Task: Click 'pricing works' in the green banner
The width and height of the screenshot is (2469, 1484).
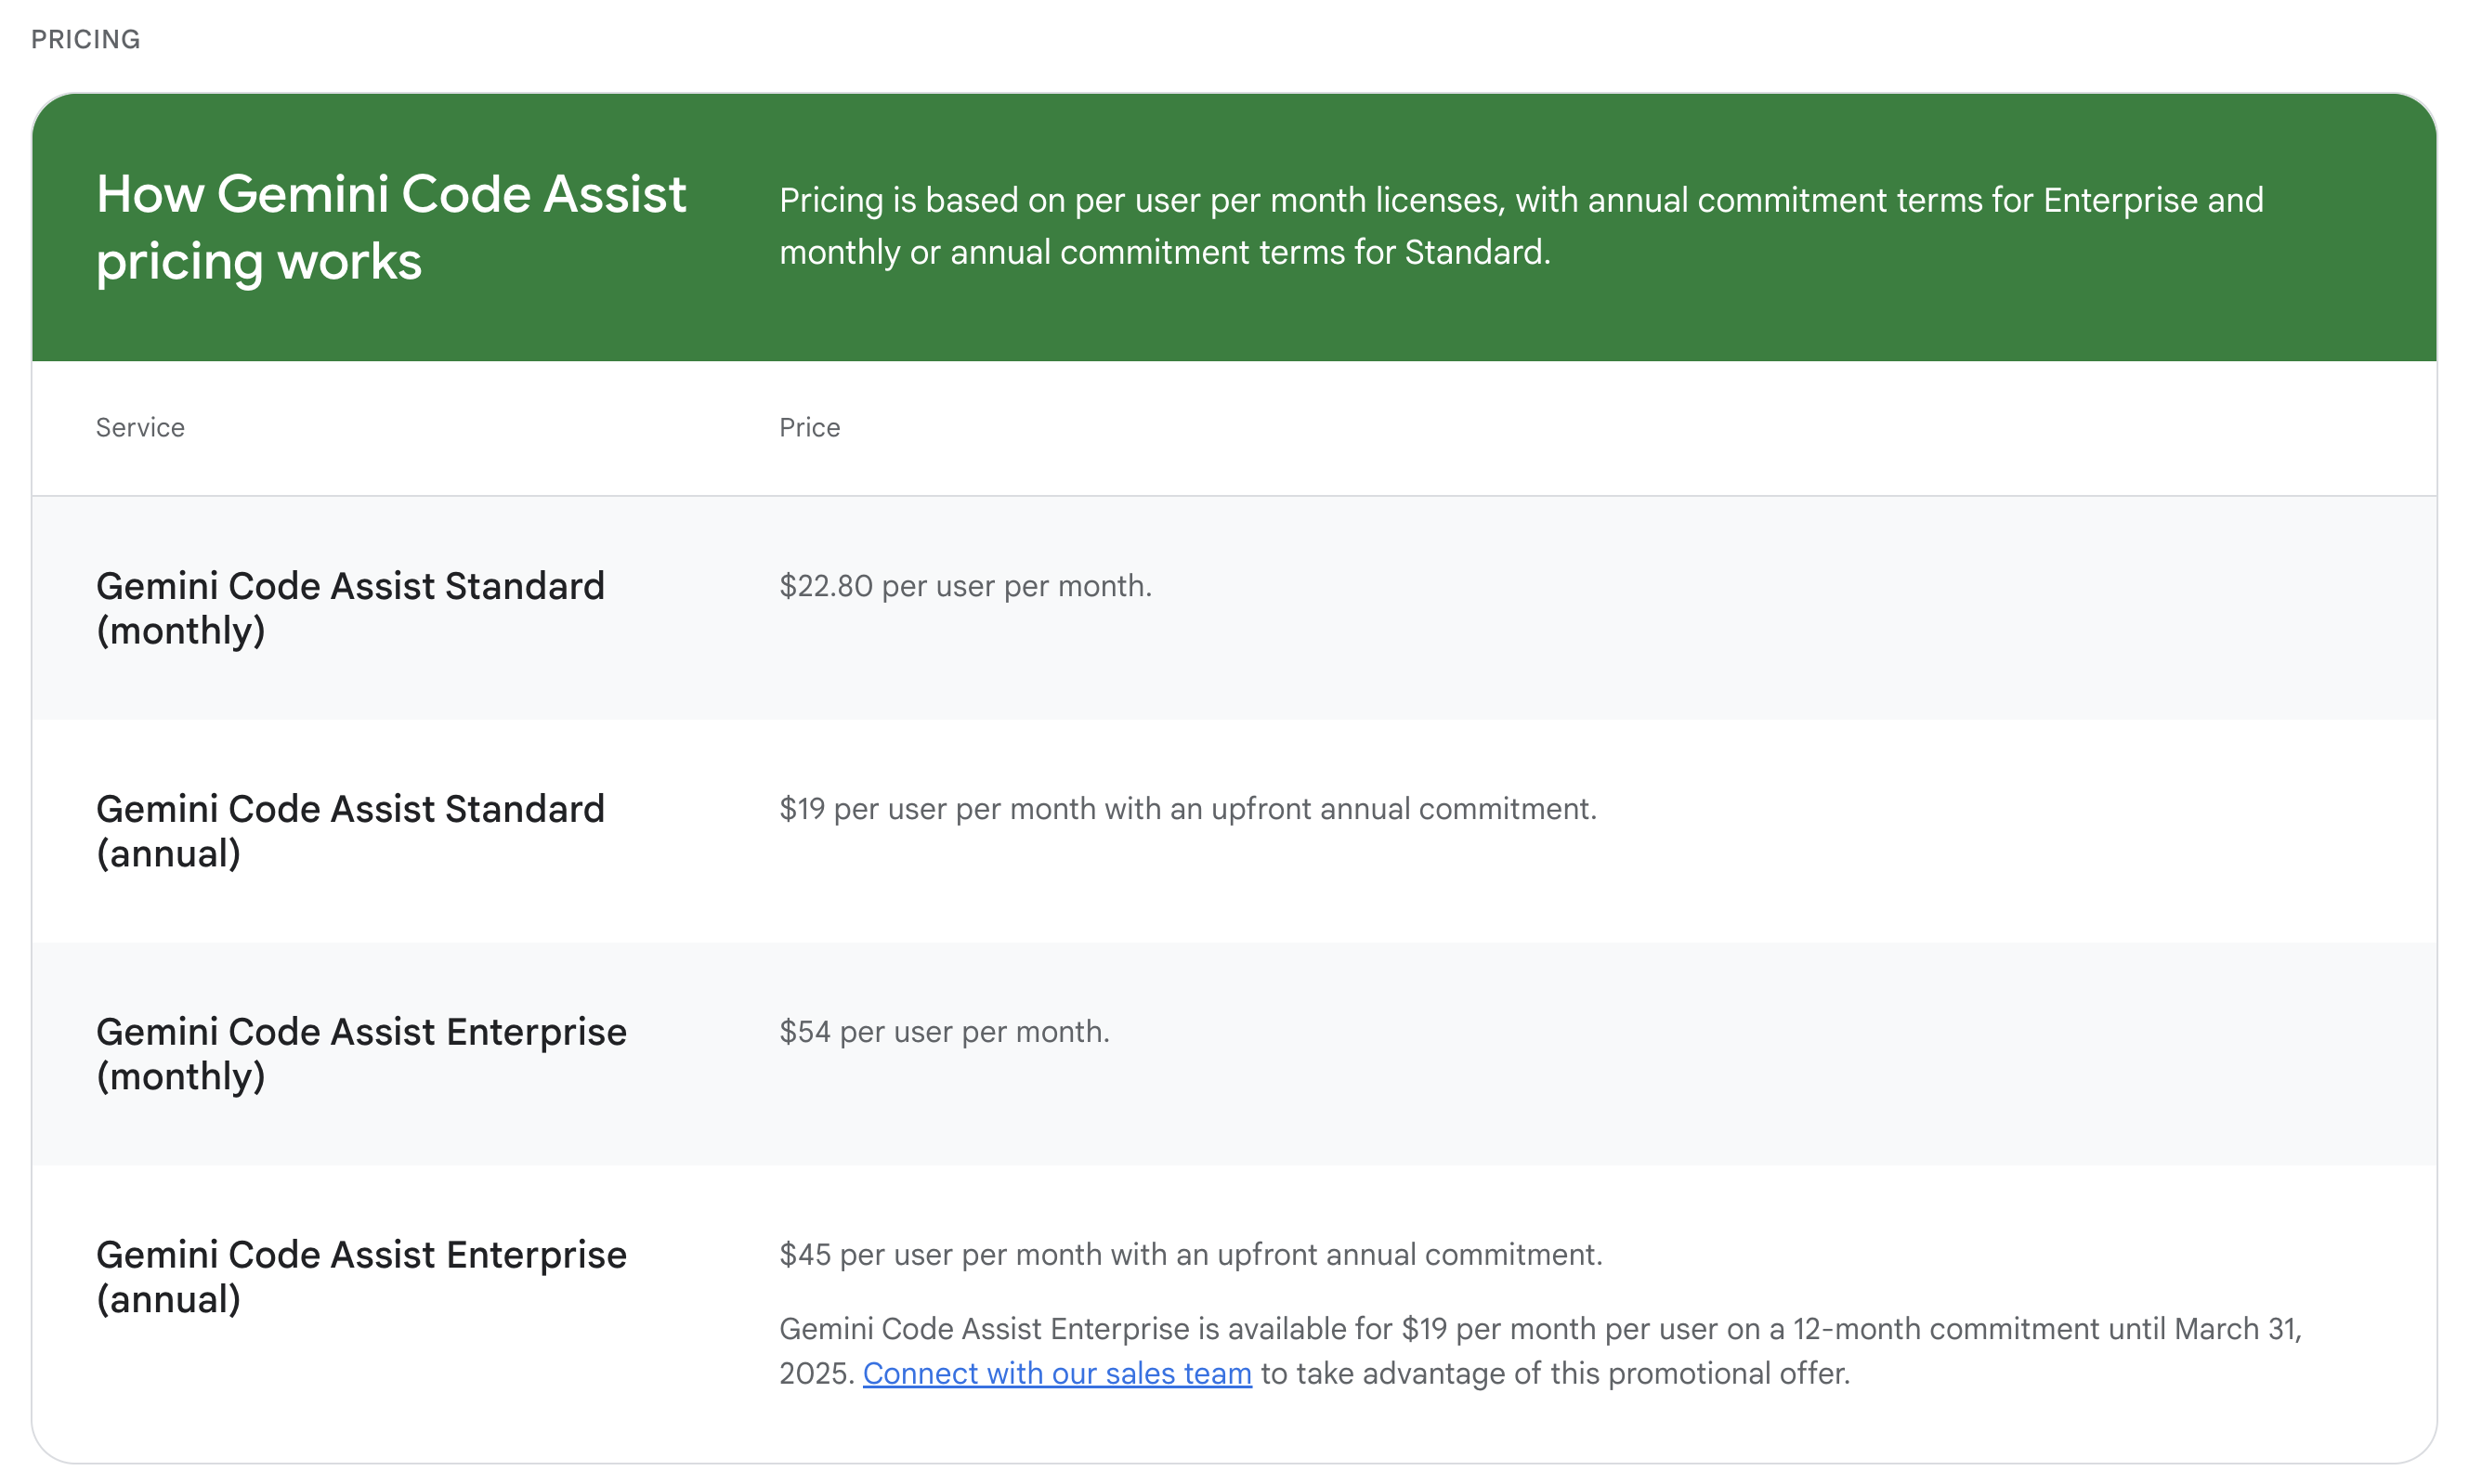Action: [x=258, y=261]
